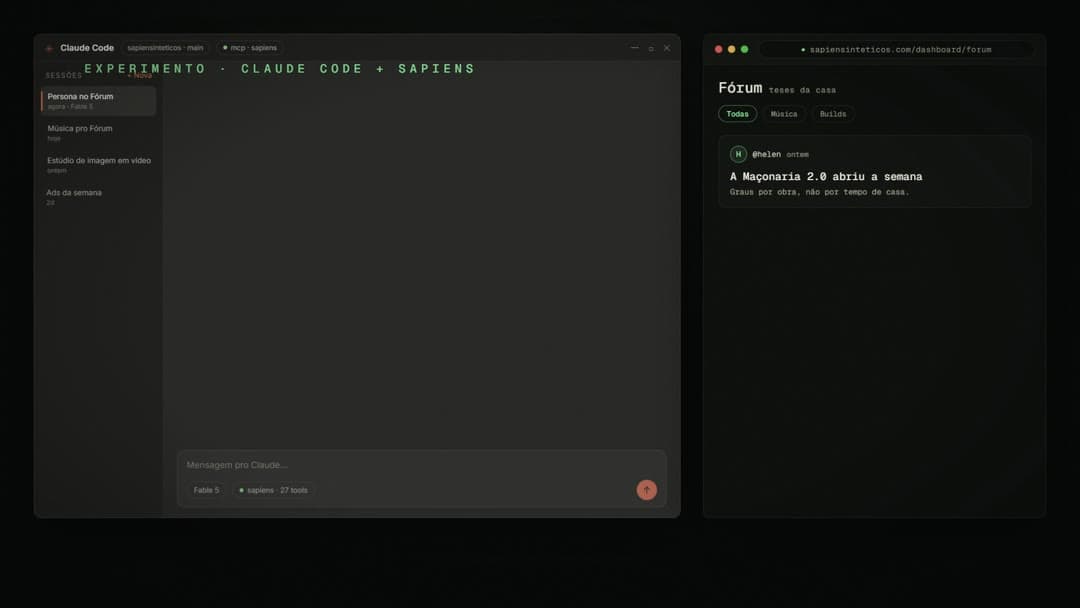Click the Claude Code logo icon
This screenshot has width=1080, height=608.
(x=49, y=48)
